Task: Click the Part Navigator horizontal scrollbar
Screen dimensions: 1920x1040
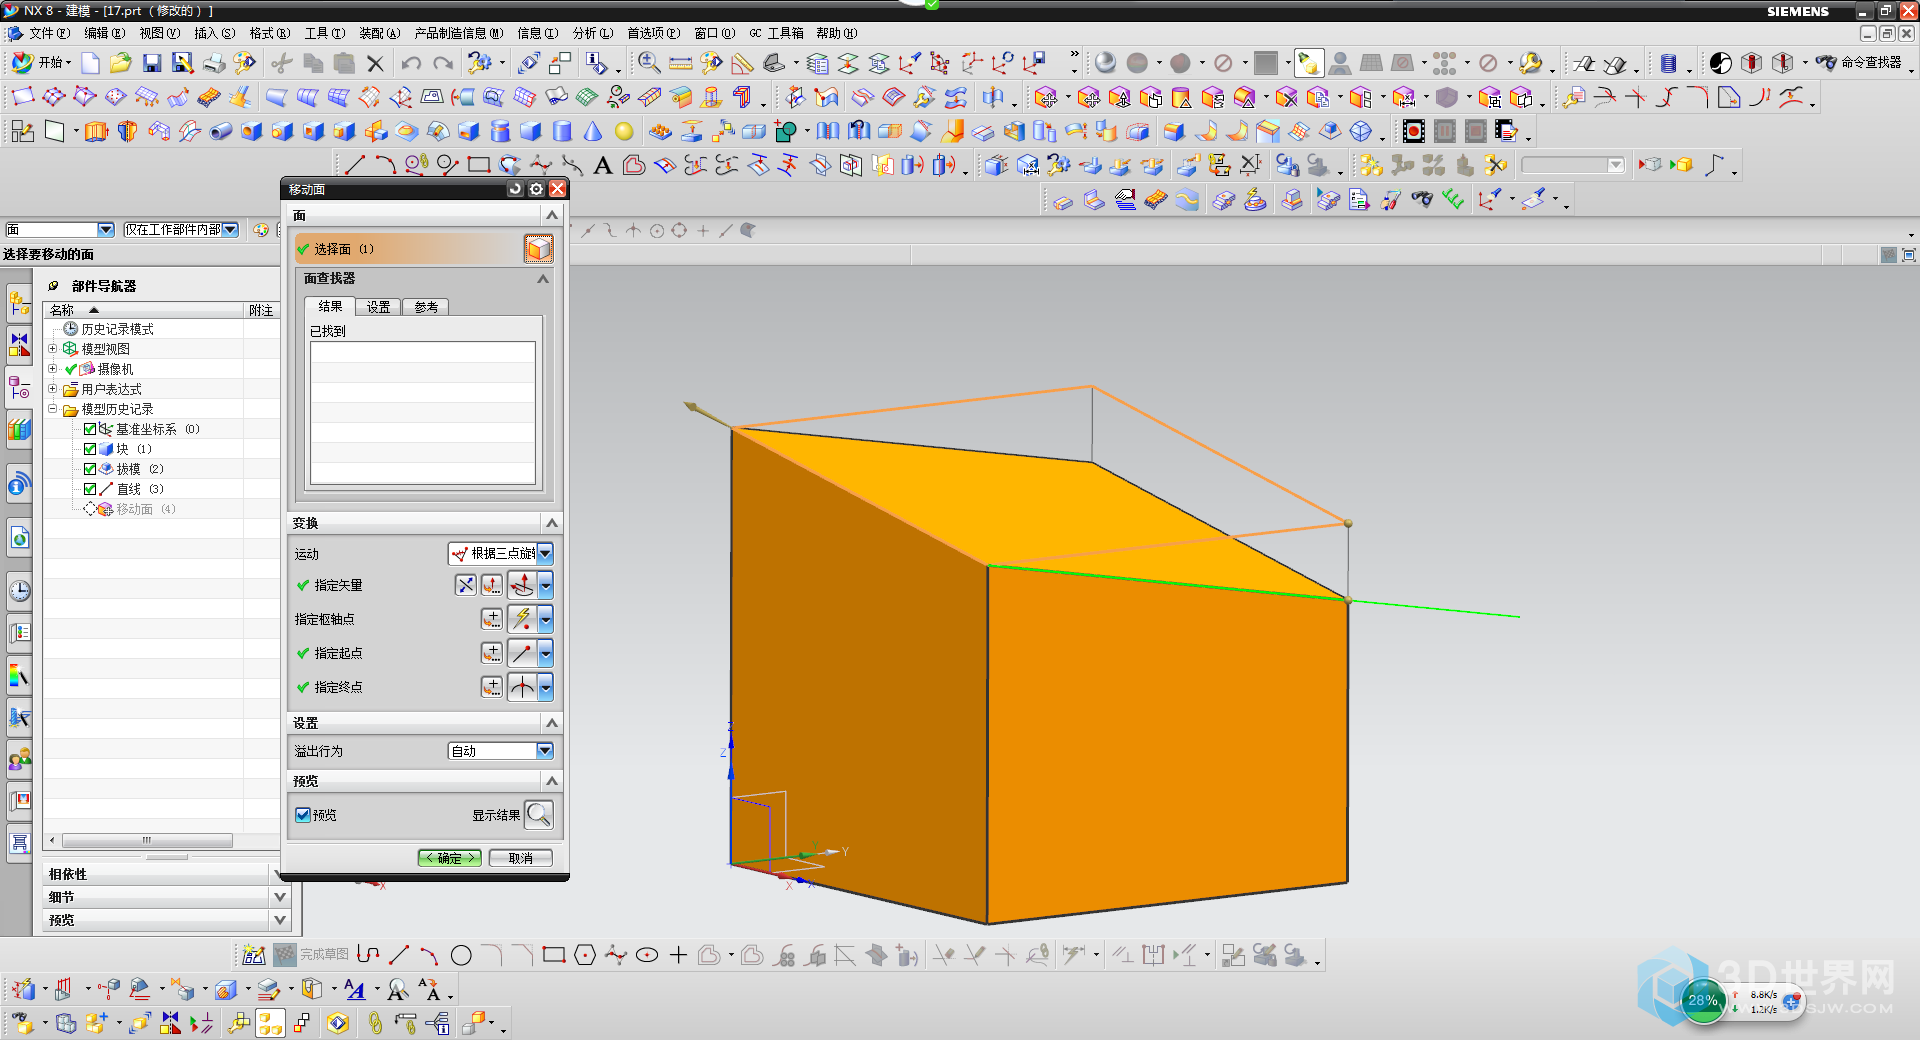Action: [147, 840]
